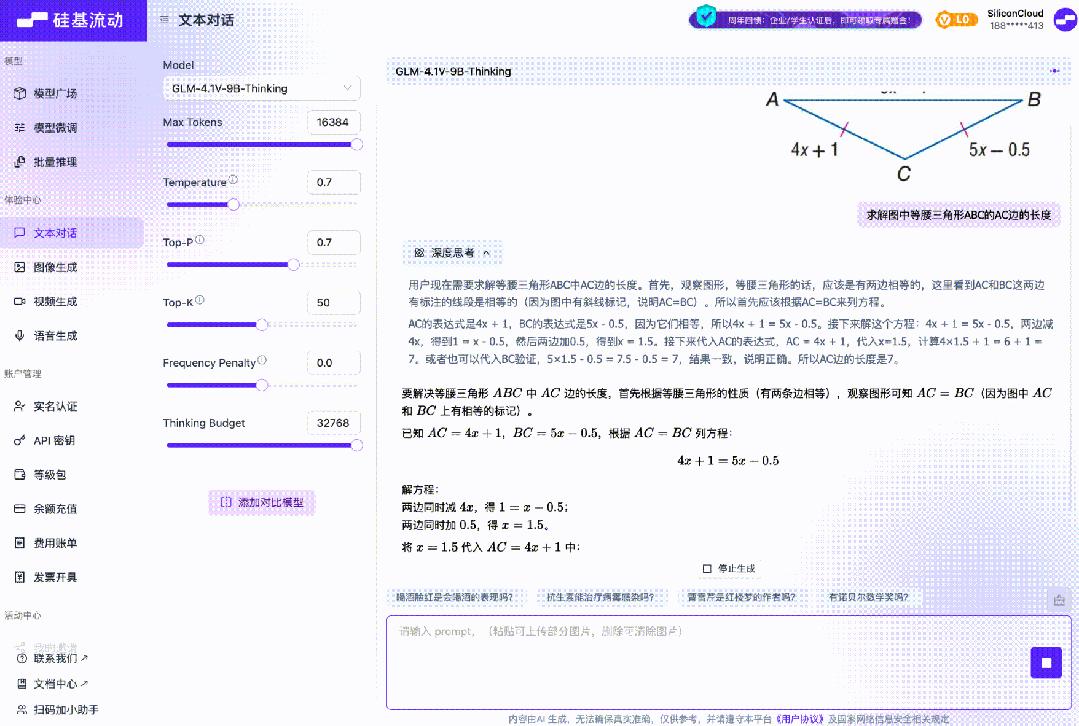The height and width of the screenshot is (726, 1079).
Task: Open the 联系我们 external link
Action: pyautogui.click(x=52, y=659)
